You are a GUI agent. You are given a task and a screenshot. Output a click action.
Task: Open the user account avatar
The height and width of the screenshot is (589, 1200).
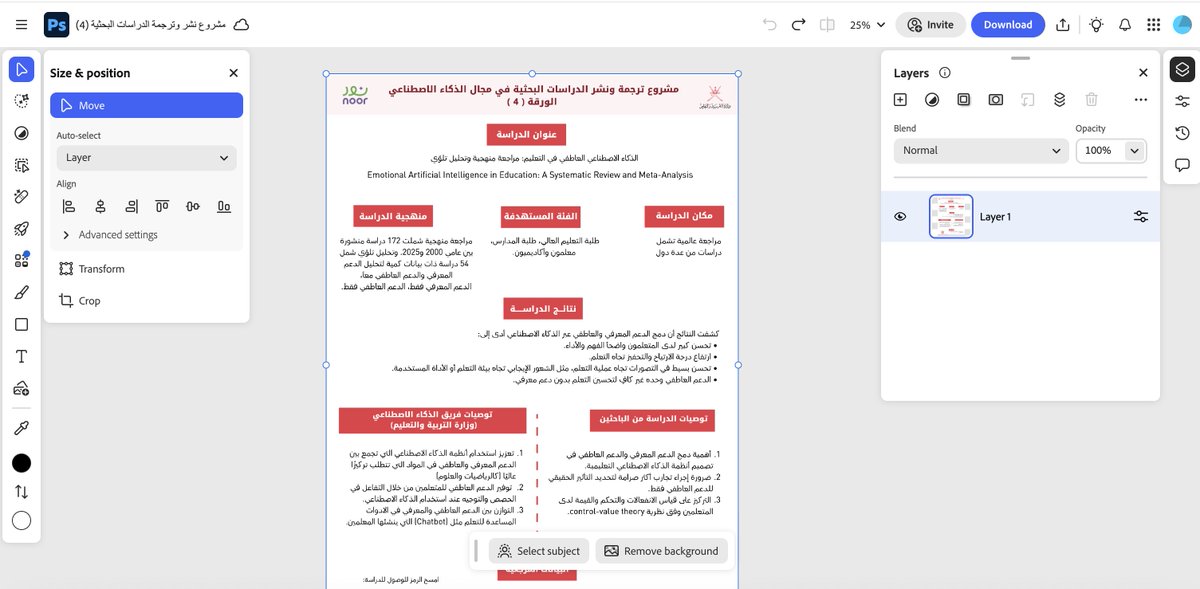pyautogui.click(x=1182, y=24)
